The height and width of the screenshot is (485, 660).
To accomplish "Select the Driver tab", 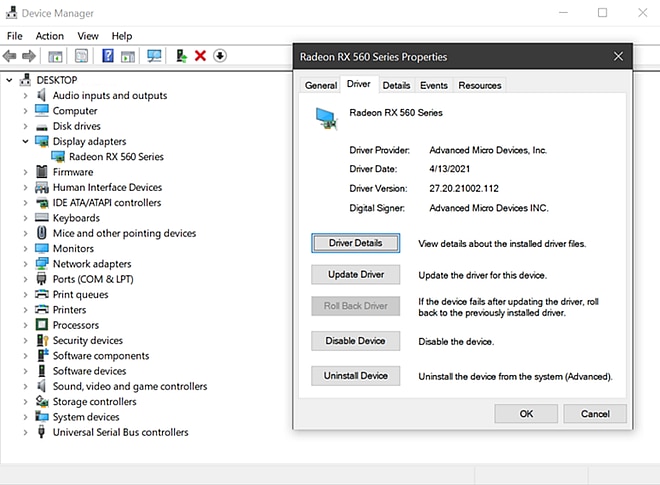I will pyautogui.click(x=359, y=84).
